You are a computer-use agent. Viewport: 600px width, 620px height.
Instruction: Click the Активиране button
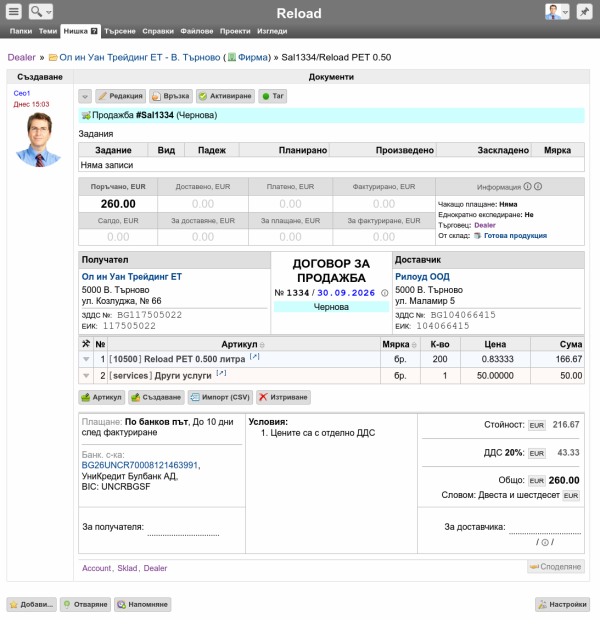pyautogui.click(x=225, y=96)
